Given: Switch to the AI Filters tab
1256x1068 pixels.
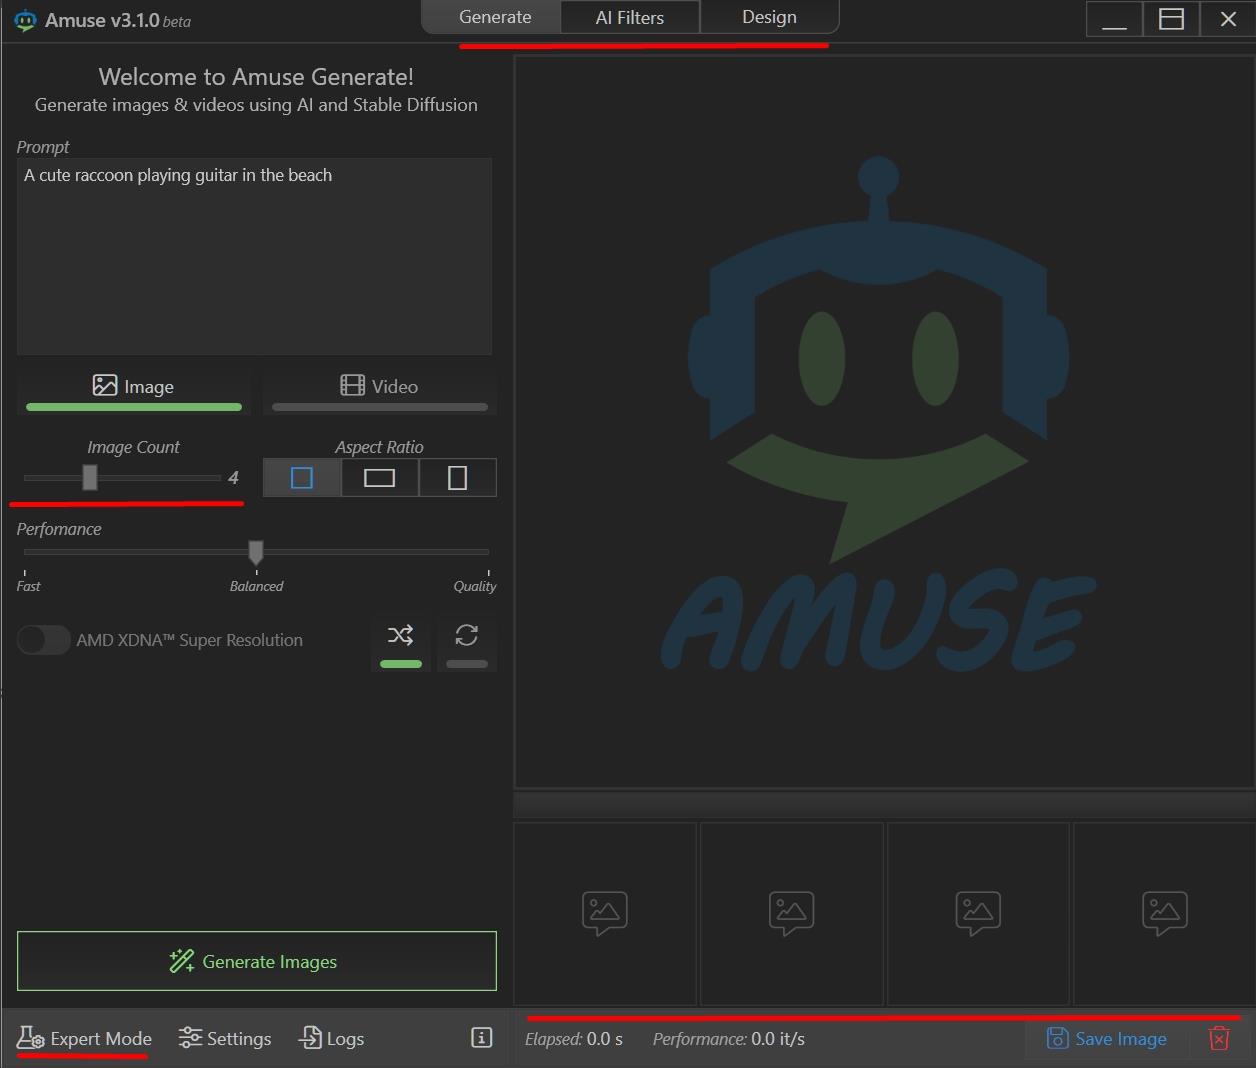Looking at the screenshot, I should pos(630,17).
